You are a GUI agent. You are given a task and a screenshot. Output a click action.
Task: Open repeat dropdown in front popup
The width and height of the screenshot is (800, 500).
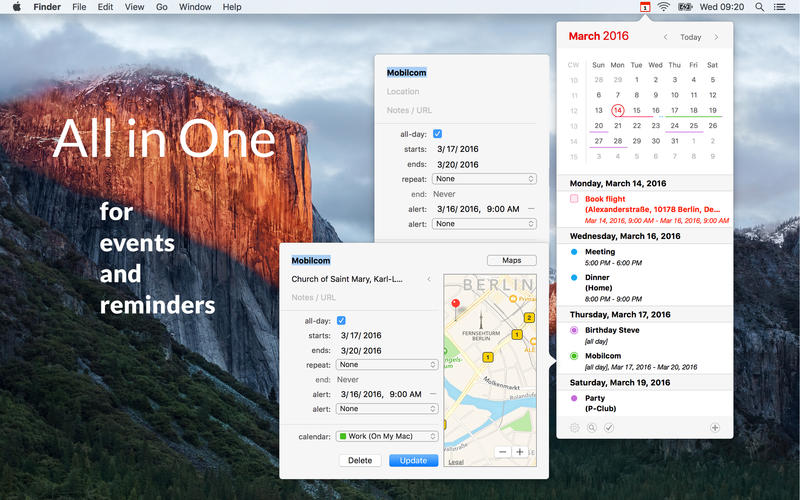coord(387,365)
